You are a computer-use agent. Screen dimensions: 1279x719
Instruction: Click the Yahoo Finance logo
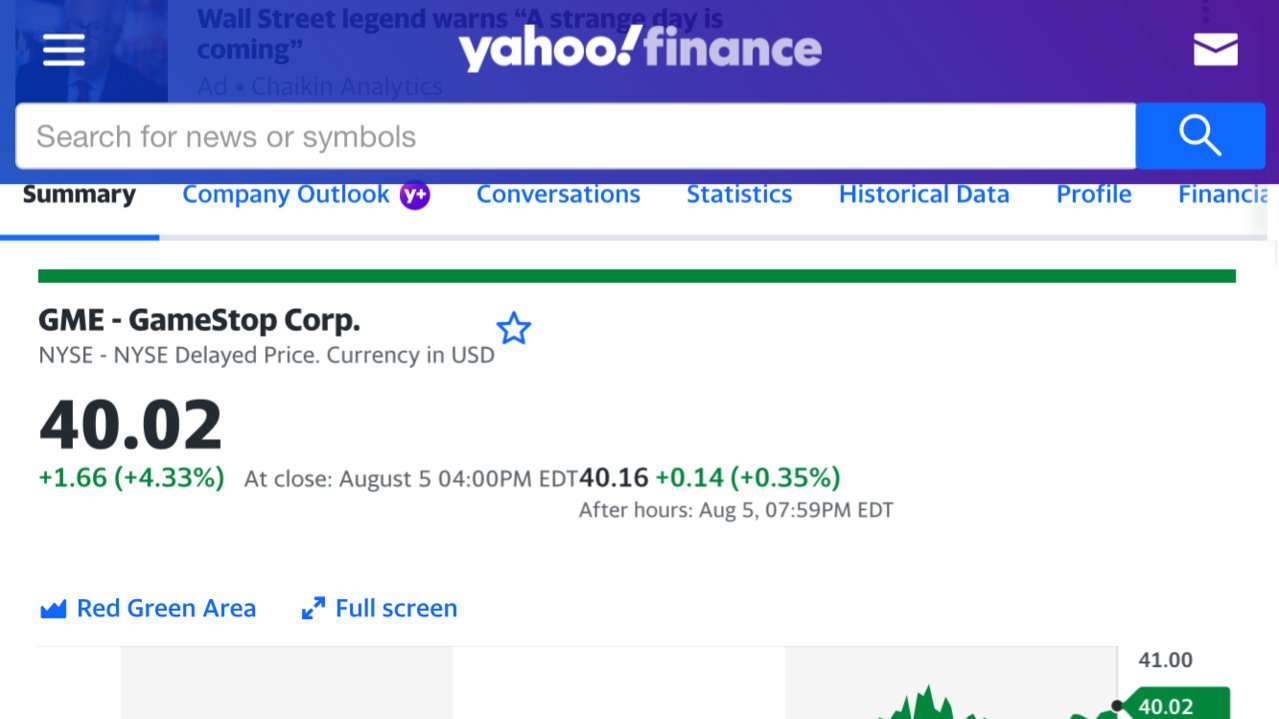click(x=640, y=49)
